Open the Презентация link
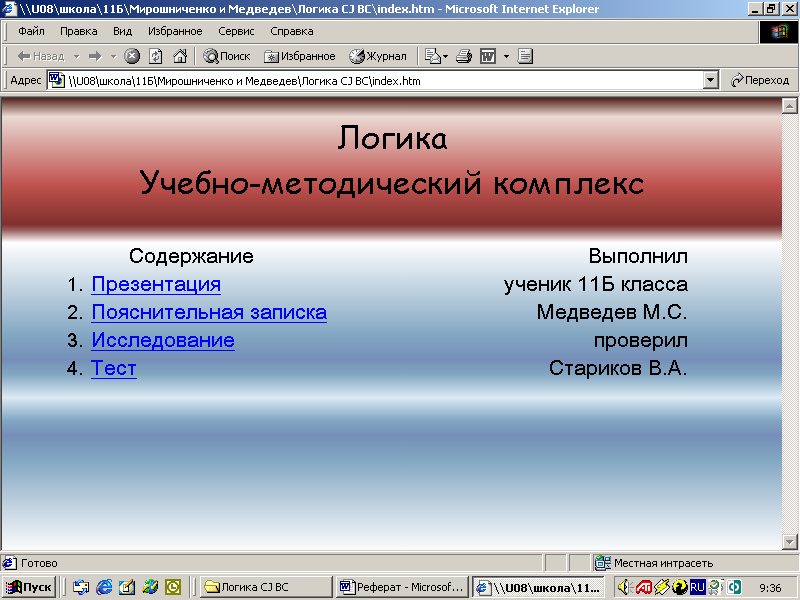The image size is (800, 600). click(x=156, y=284)
